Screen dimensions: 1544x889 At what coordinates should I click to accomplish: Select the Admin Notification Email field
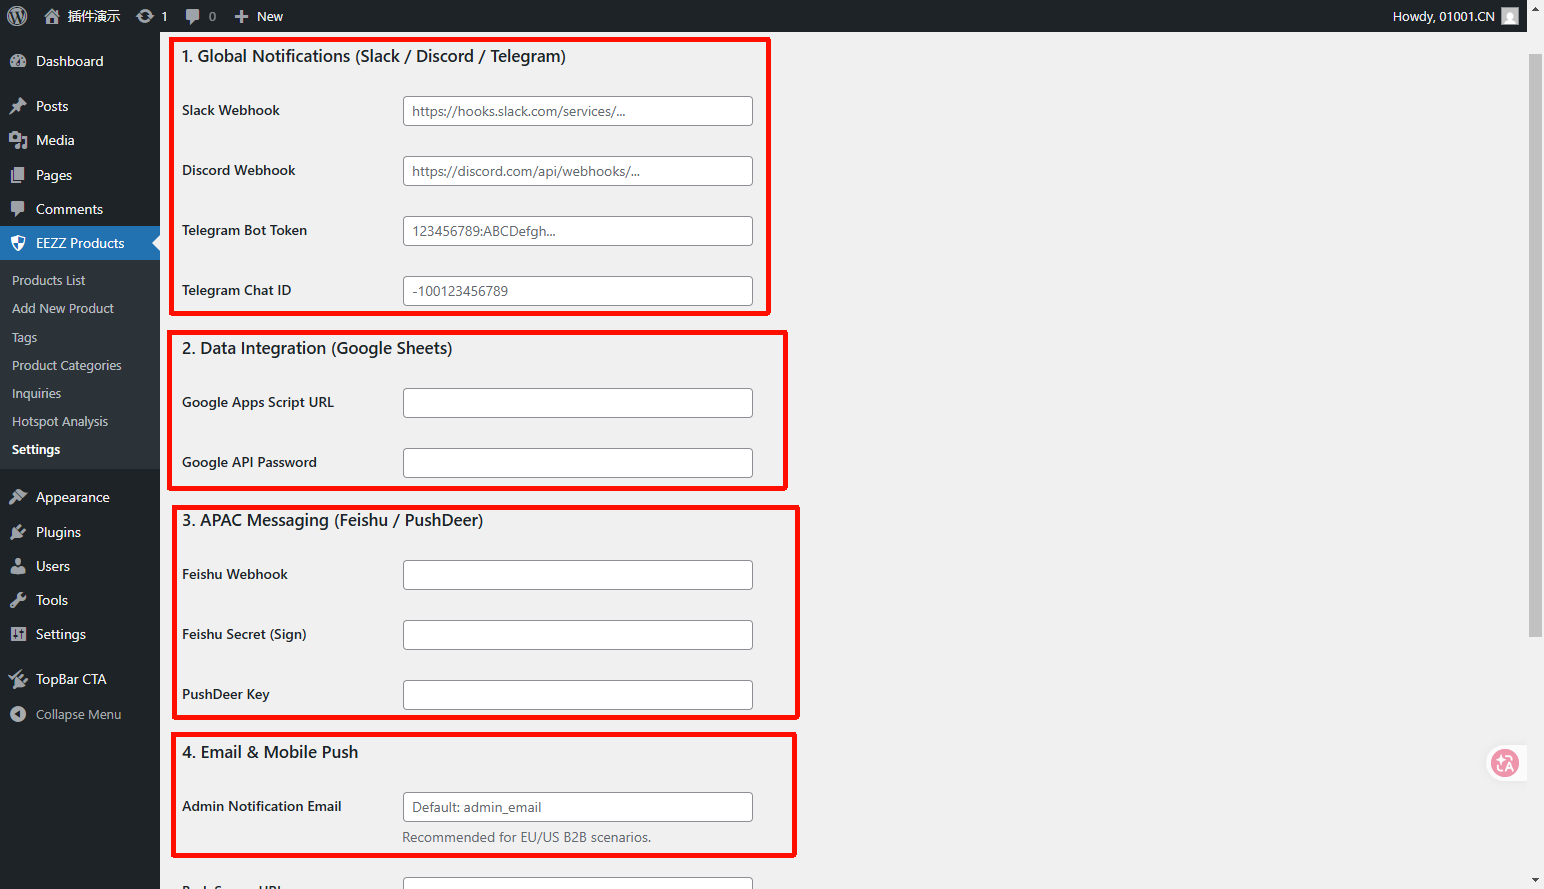click(x=577, y=807)
